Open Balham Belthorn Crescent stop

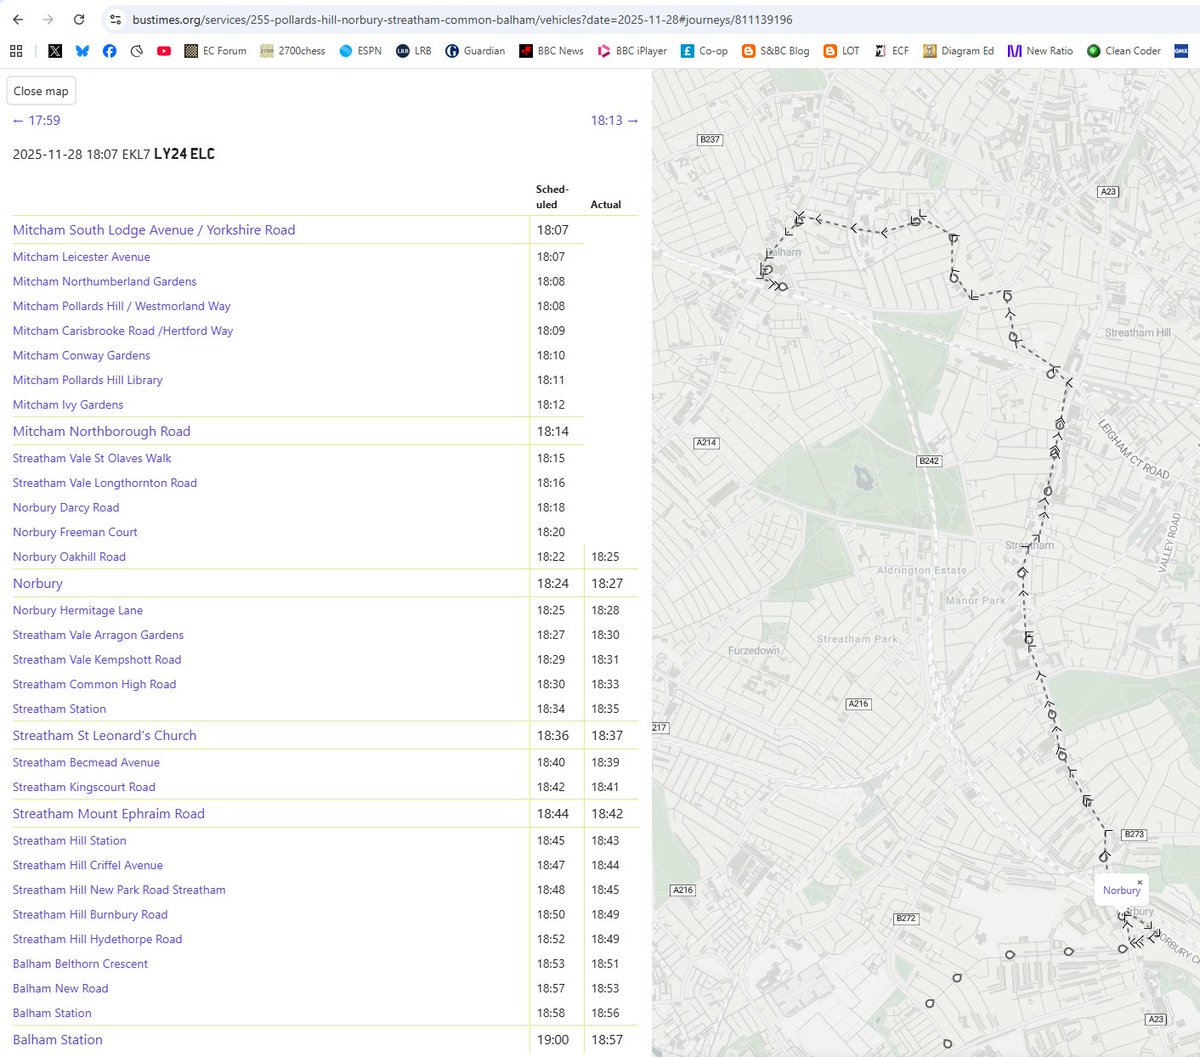click(x=80, y=964)
